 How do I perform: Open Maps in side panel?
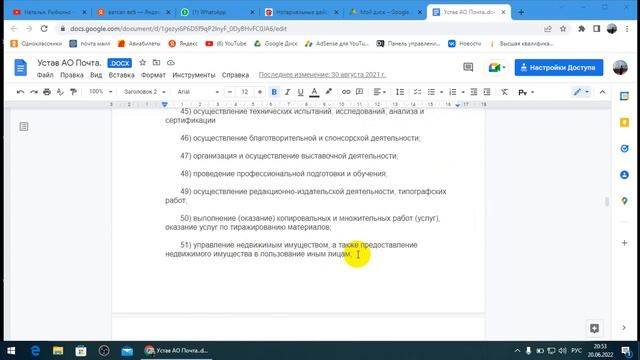click(x=624, y=201)
